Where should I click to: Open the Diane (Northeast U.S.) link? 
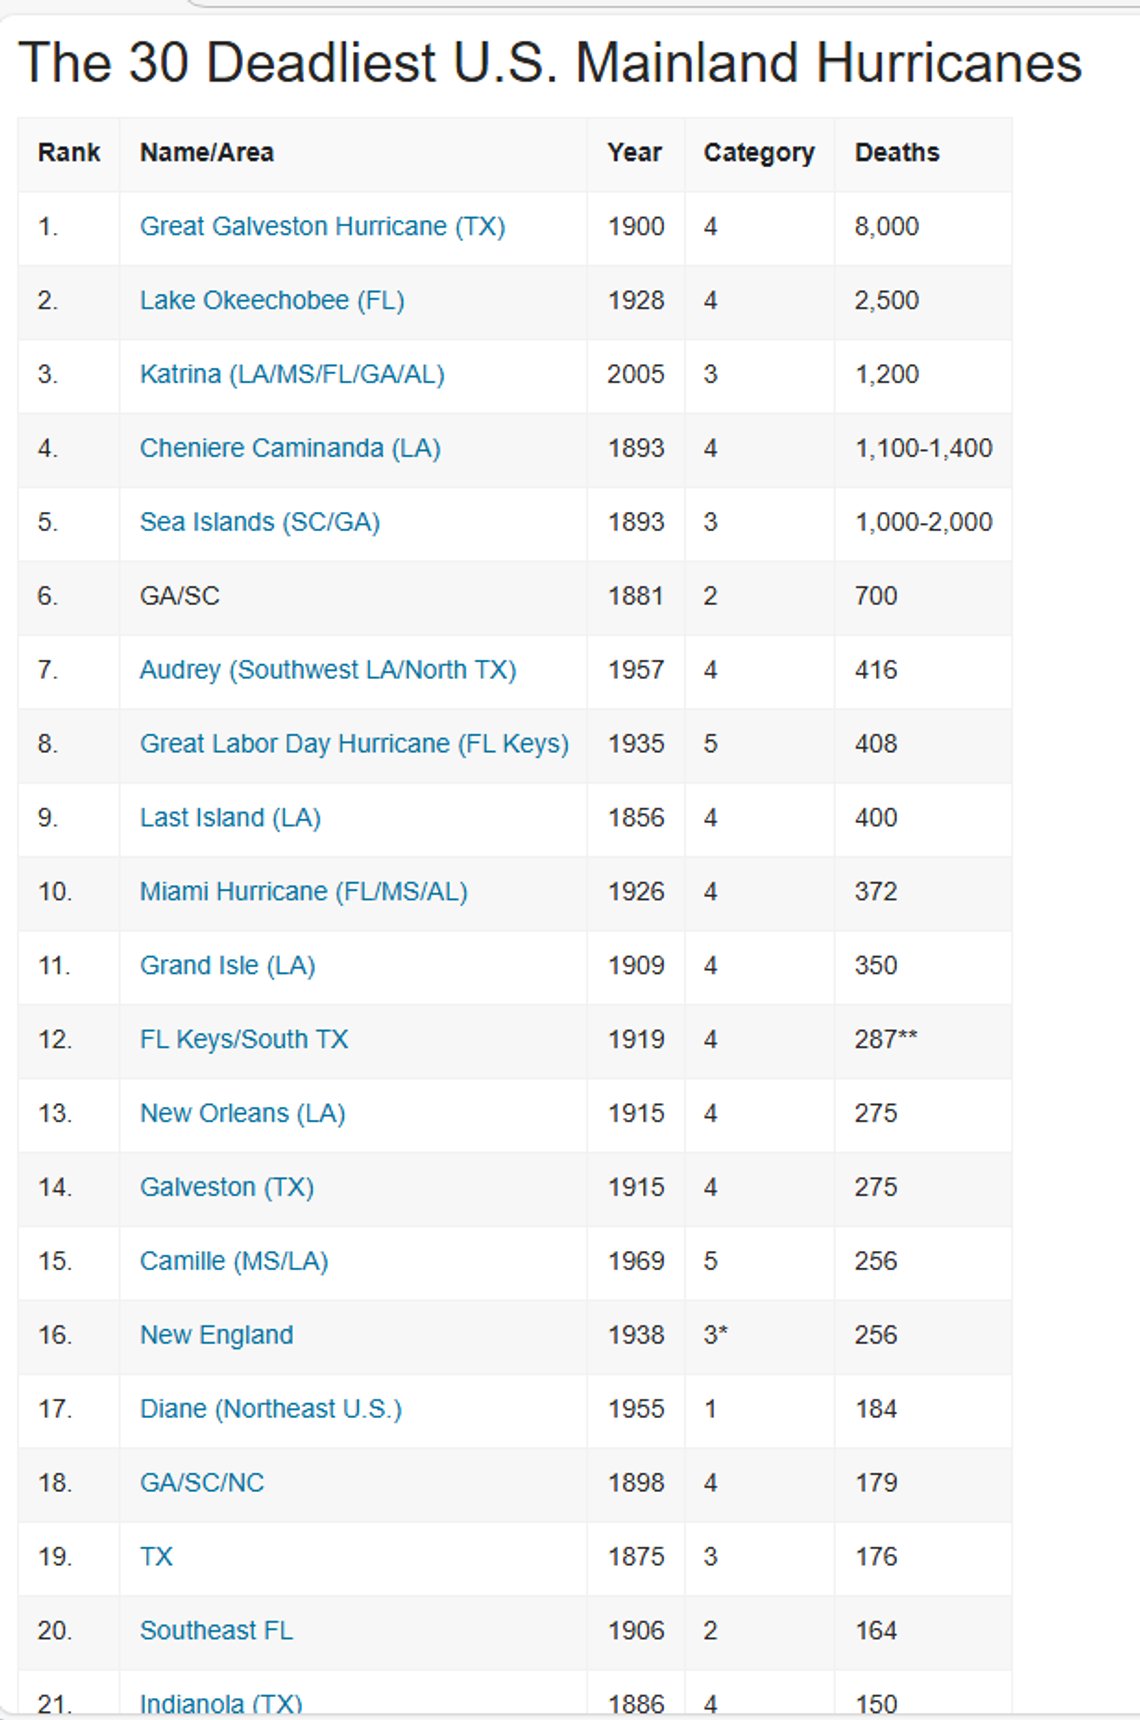click(271, 1410)
